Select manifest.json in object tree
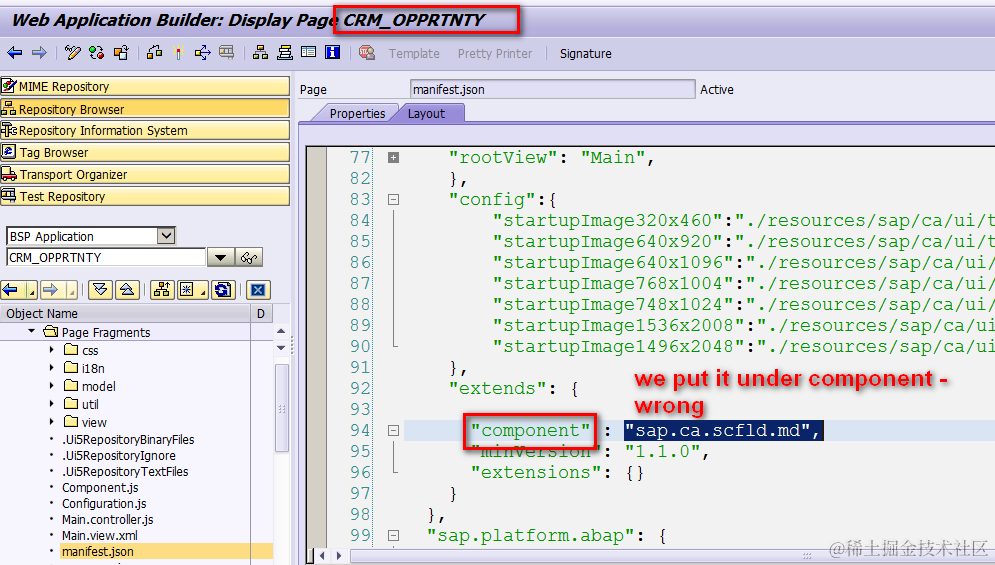This screenshot has width=995, height=565. point(98,551)
